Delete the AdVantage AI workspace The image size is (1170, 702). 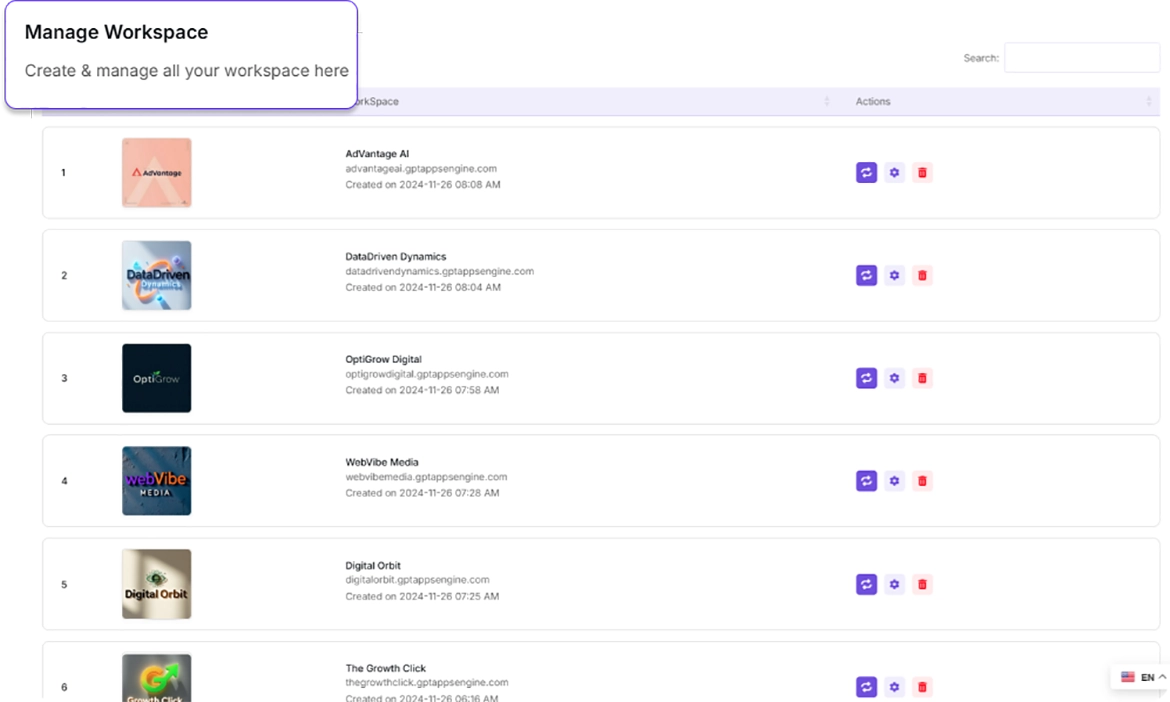(x=922, y=173)
